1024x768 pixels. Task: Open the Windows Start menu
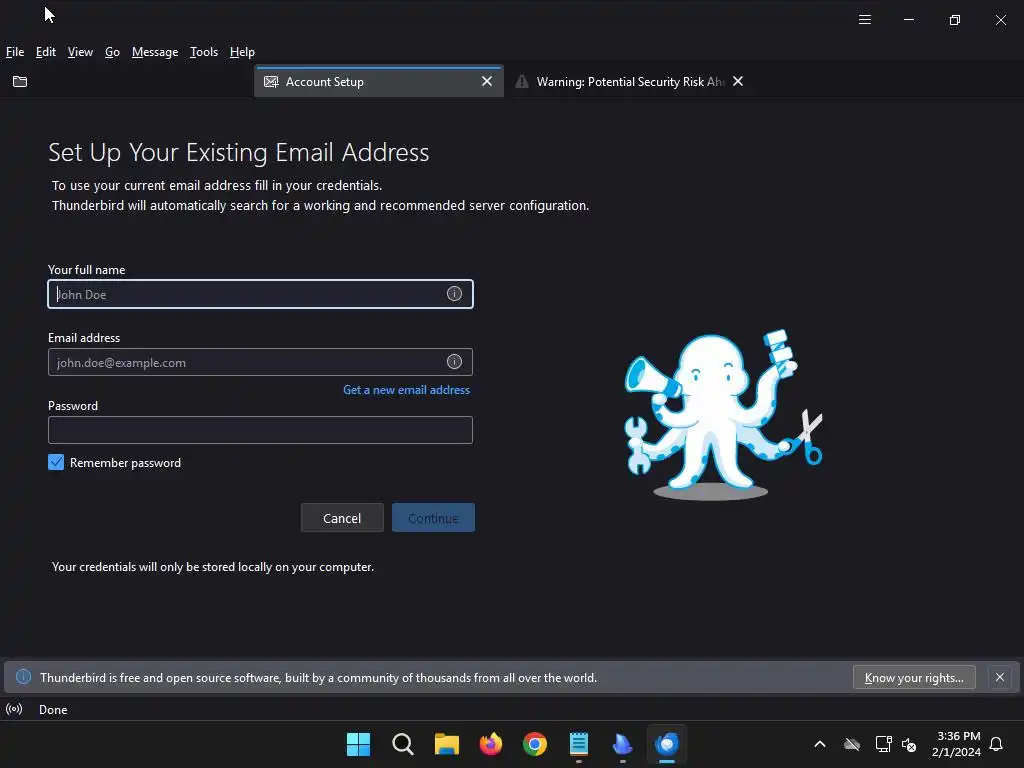pos(358,744)
